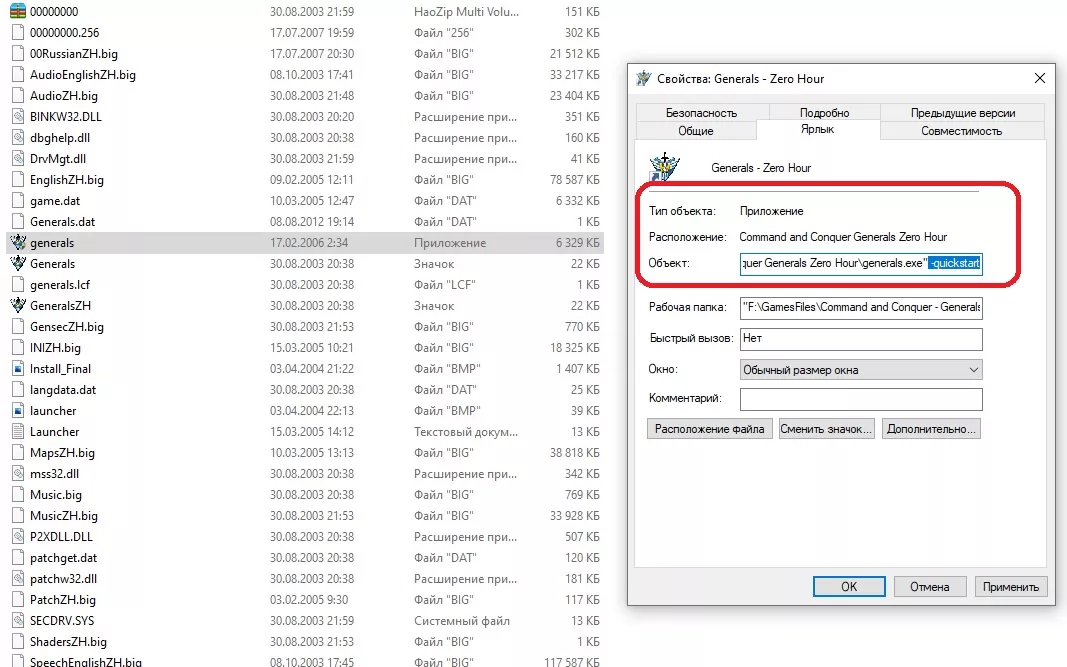Click the Launcher text document icon
The height and width of the screenshot is (667, 1067).
18,432
